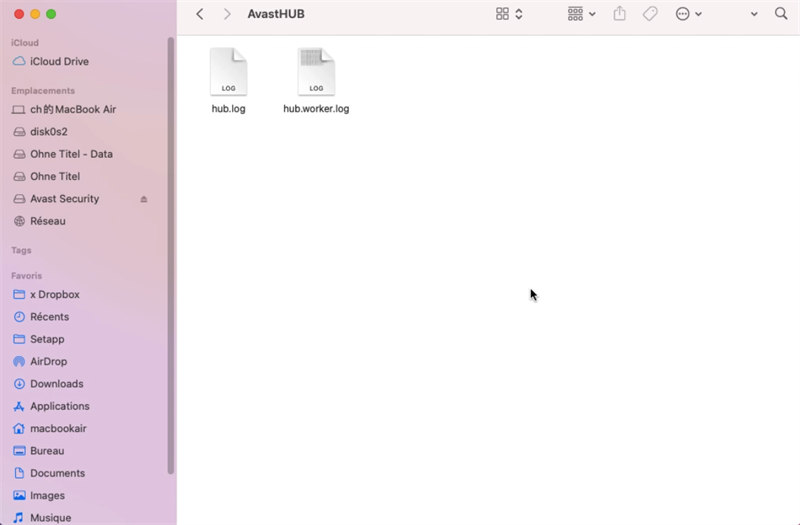Click the MacBook Air laptop icon
The width and height of the screenshot is (800, 525).
point(18,110)
